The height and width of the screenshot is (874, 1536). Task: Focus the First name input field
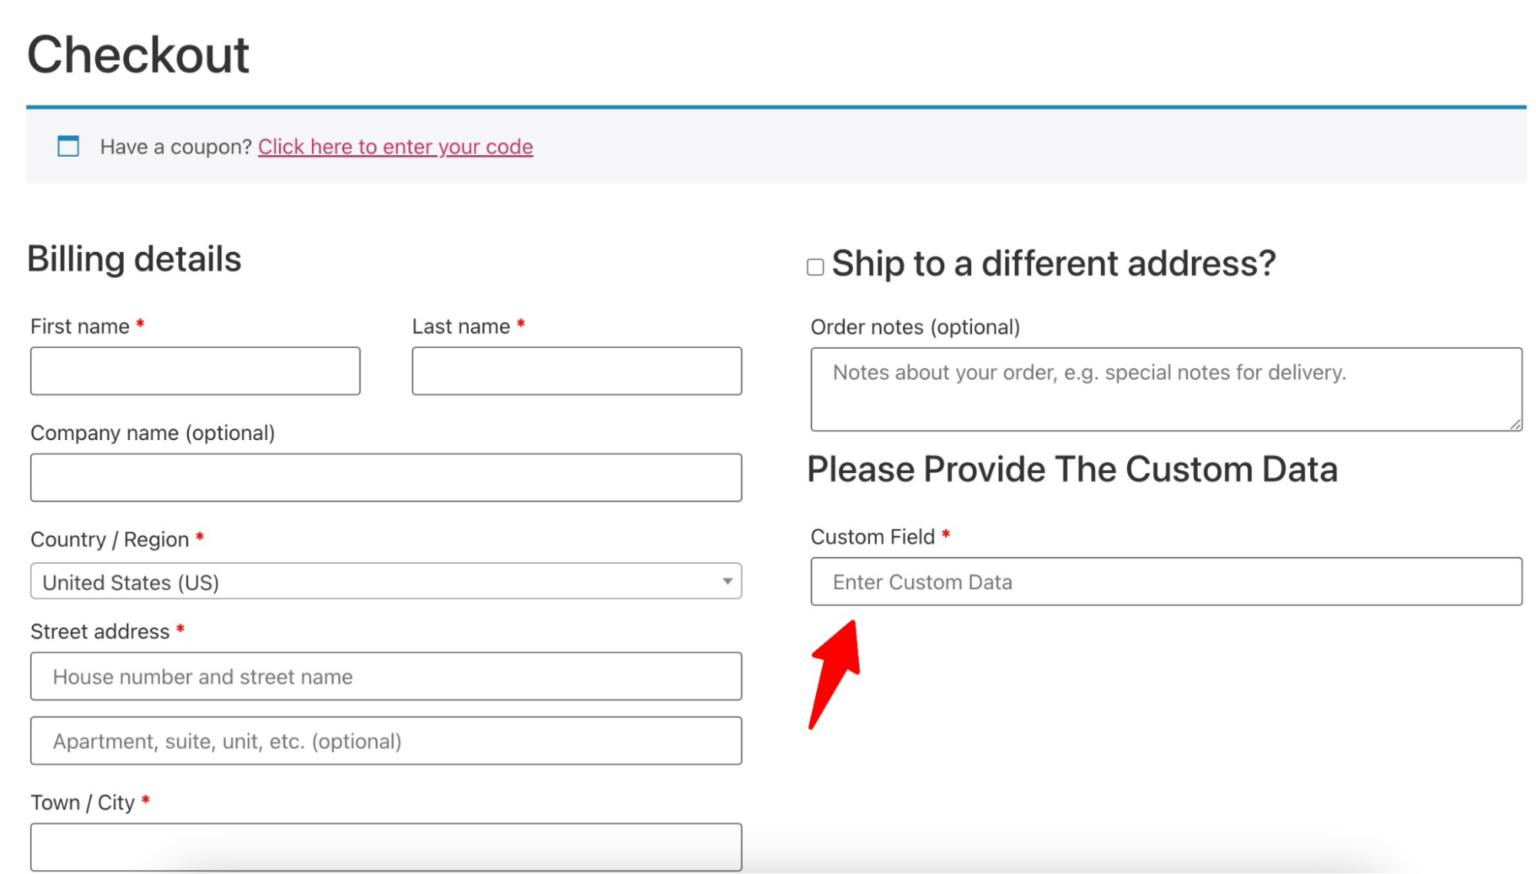pos(195,371)
